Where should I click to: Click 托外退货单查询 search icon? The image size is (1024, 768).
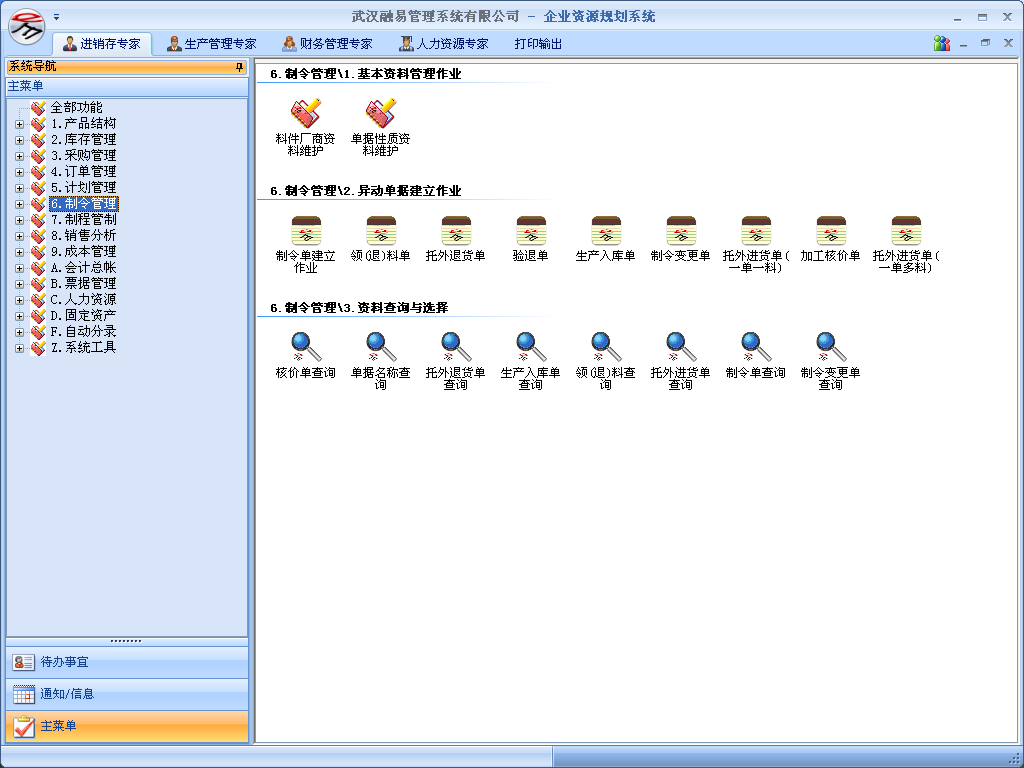[x=455, y=348]
